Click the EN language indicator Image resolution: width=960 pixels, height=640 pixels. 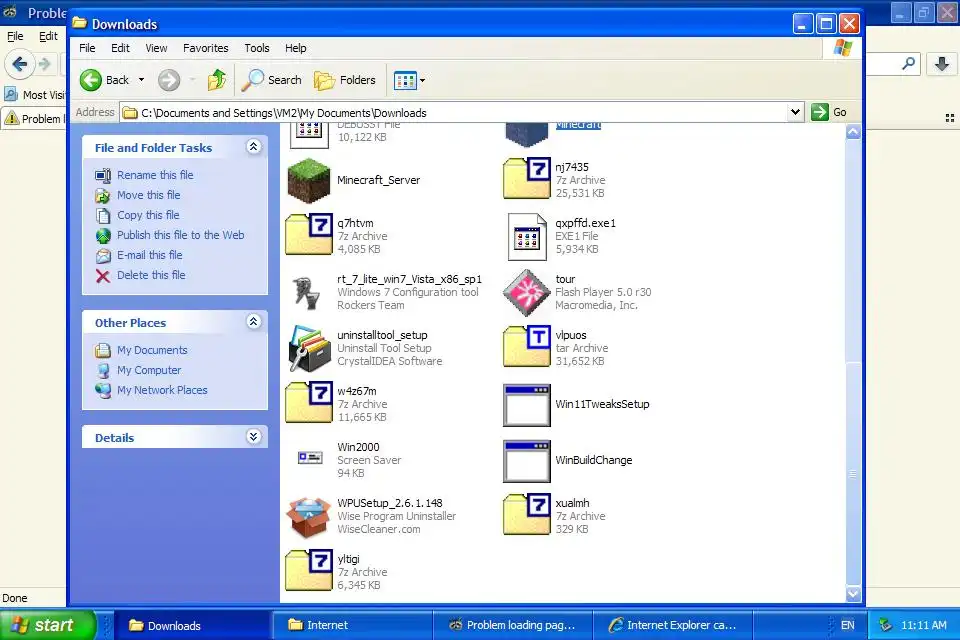847,625
